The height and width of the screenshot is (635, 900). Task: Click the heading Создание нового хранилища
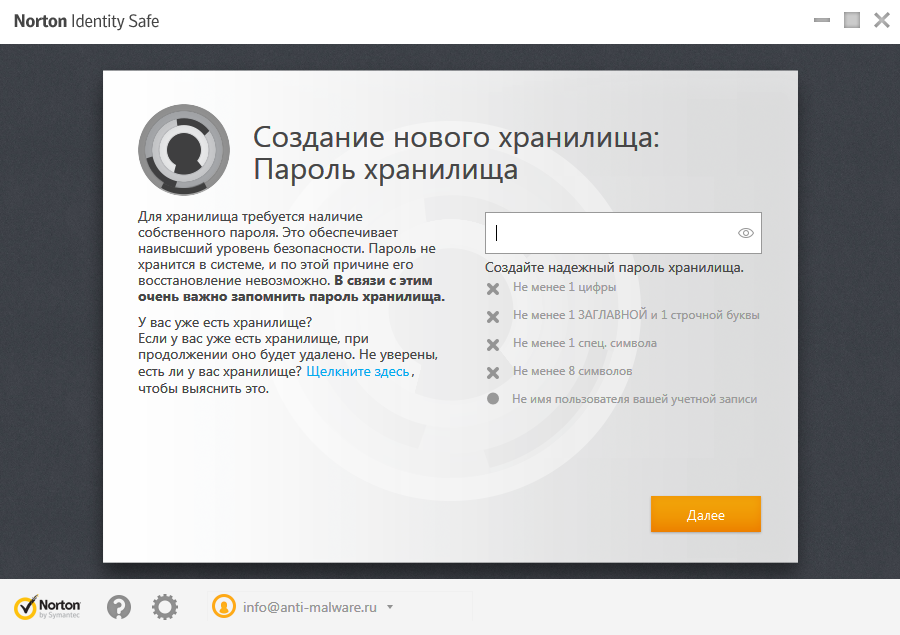(x=456, y=137)
